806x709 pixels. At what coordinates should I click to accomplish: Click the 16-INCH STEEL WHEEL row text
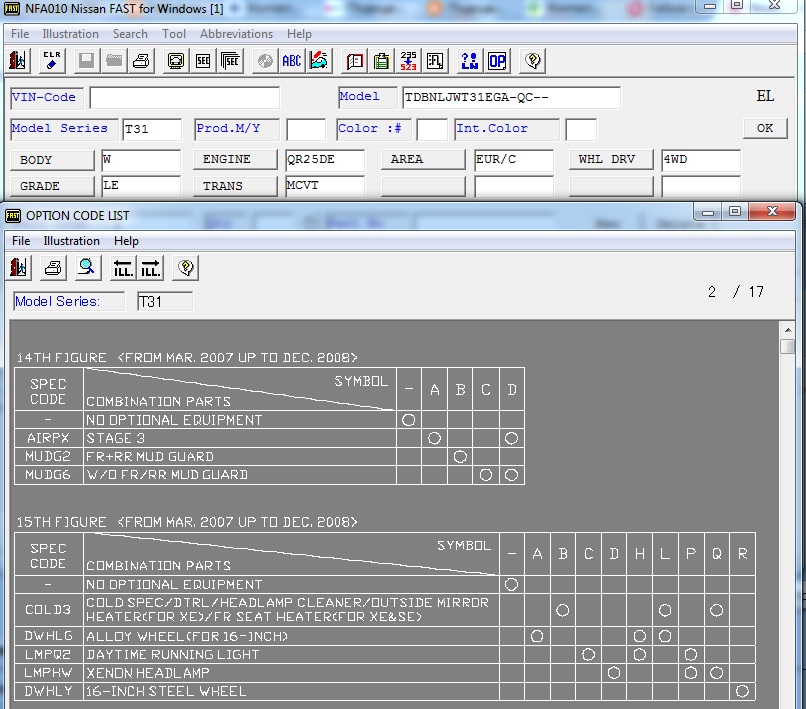[166, 692]
